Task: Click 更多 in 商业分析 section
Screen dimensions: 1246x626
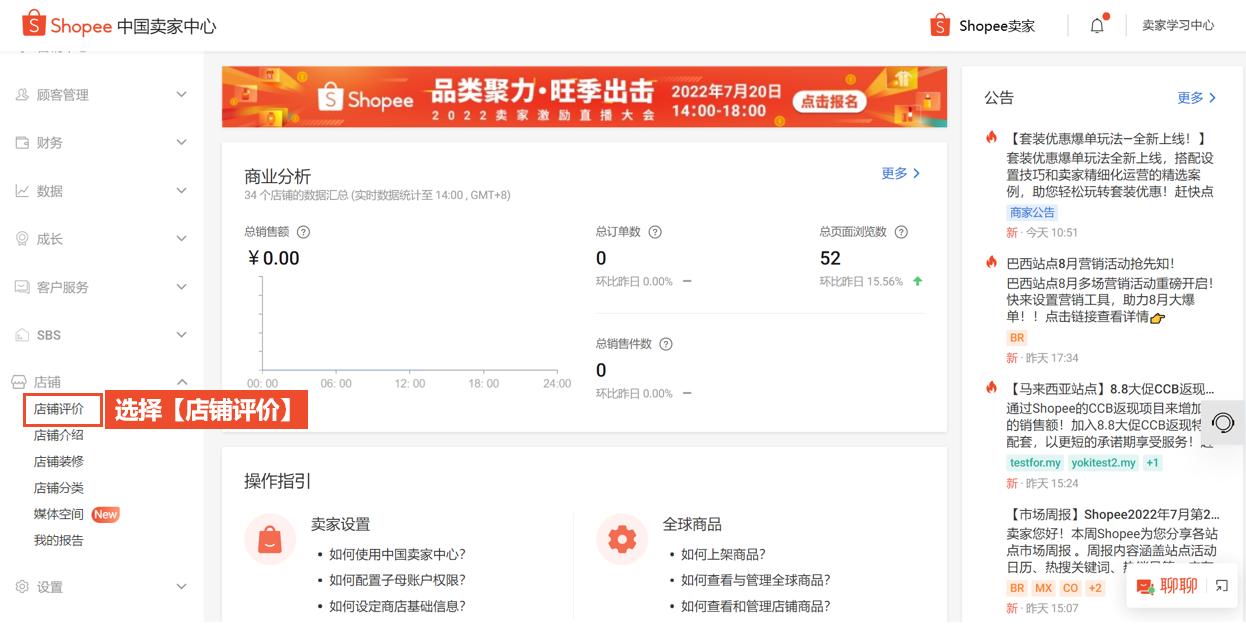Action: 901,173
